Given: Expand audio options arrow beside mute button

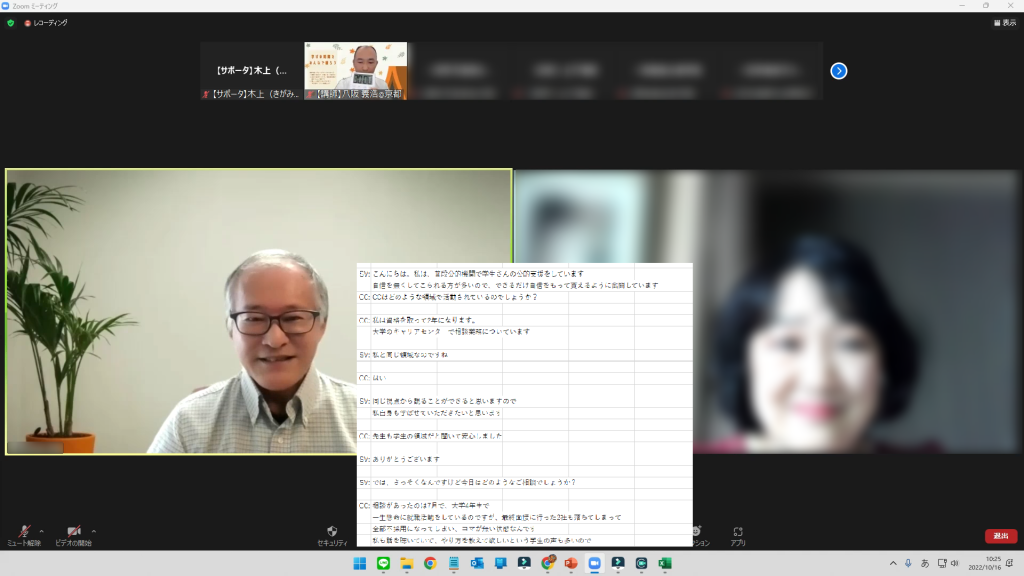Looking at the screenshot, I should (x=42, y=531).
